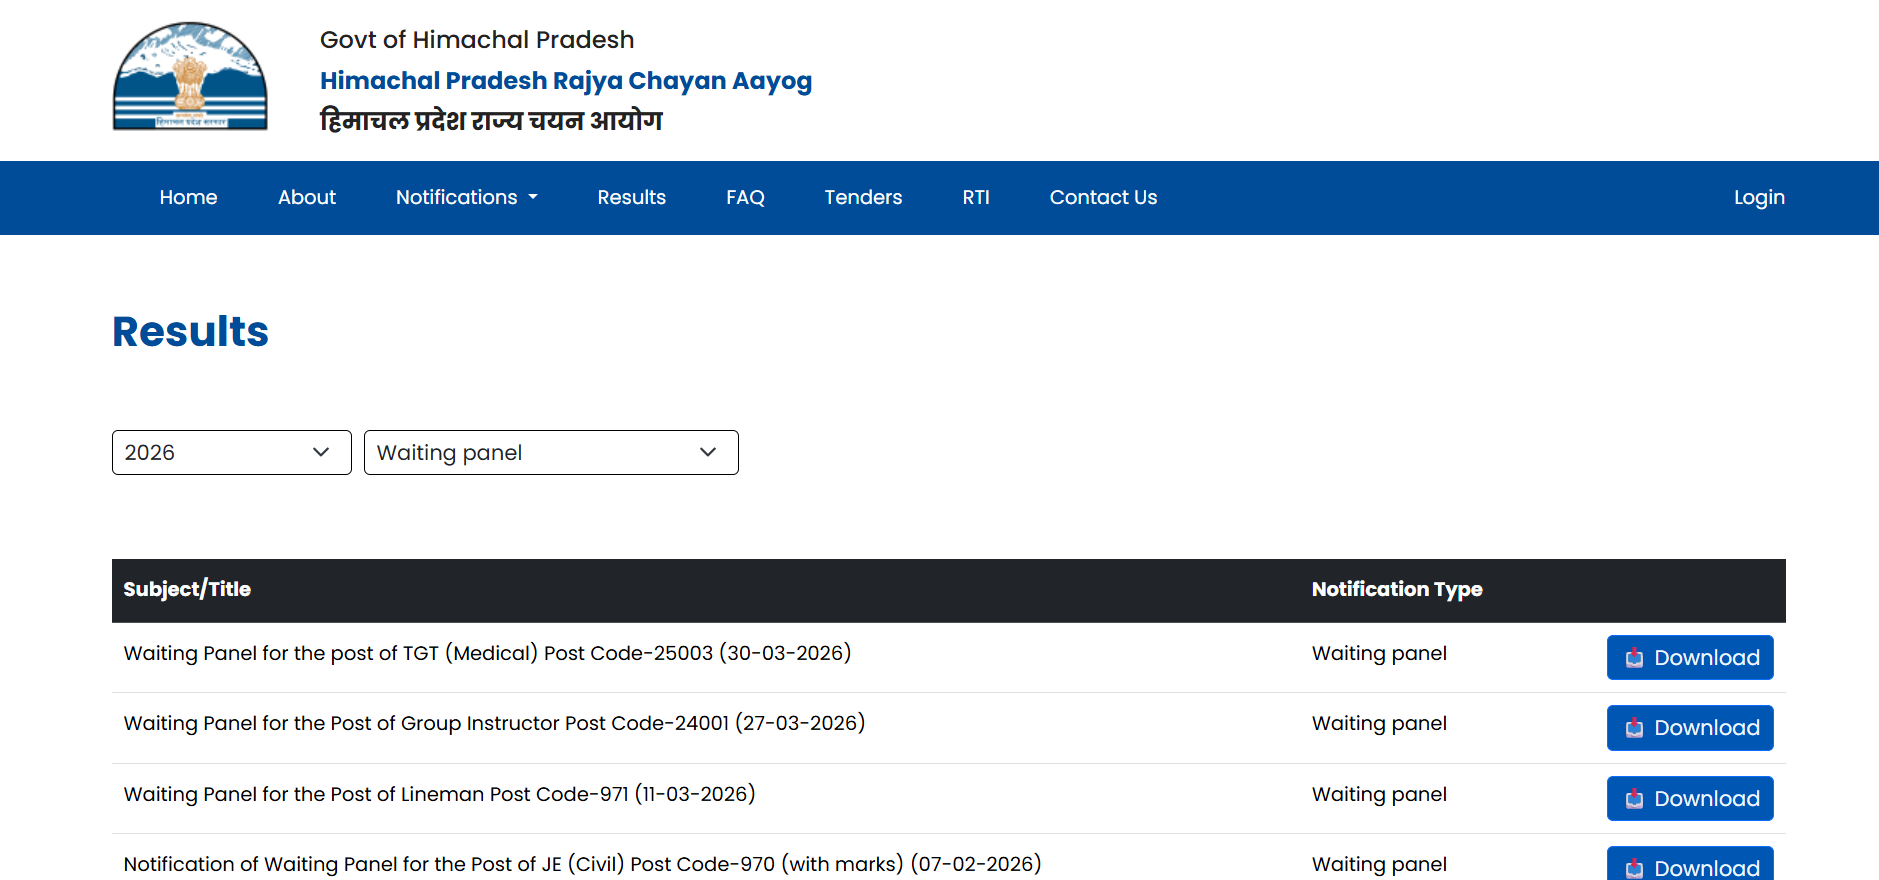This screenshot has width=1879, height=880.
Task: Click the Login link
Action: point(1758,198)
